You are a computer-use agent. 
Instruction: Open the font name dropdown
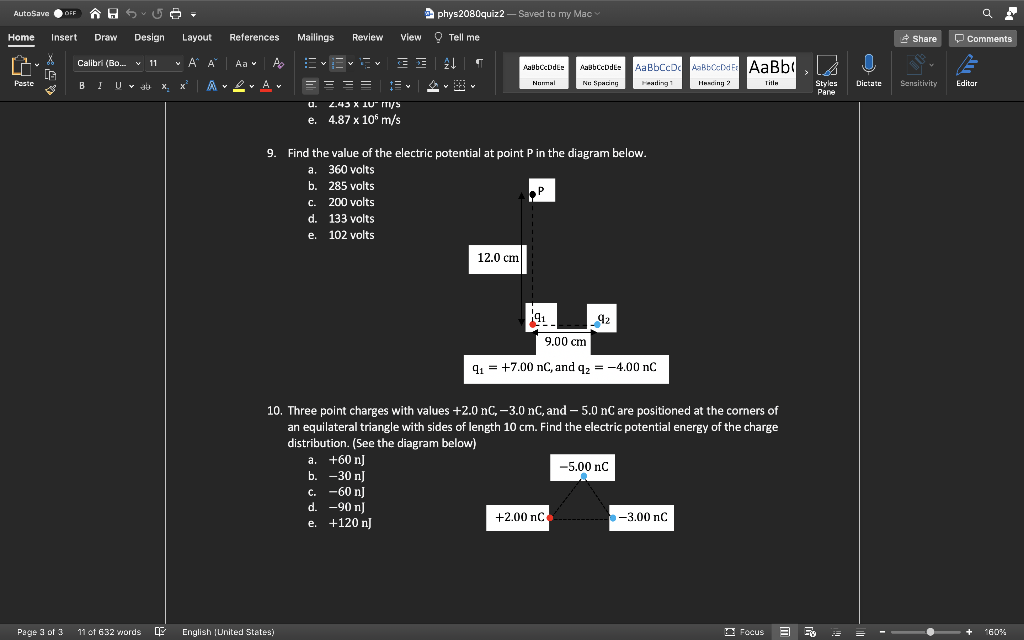coord(138,63)
